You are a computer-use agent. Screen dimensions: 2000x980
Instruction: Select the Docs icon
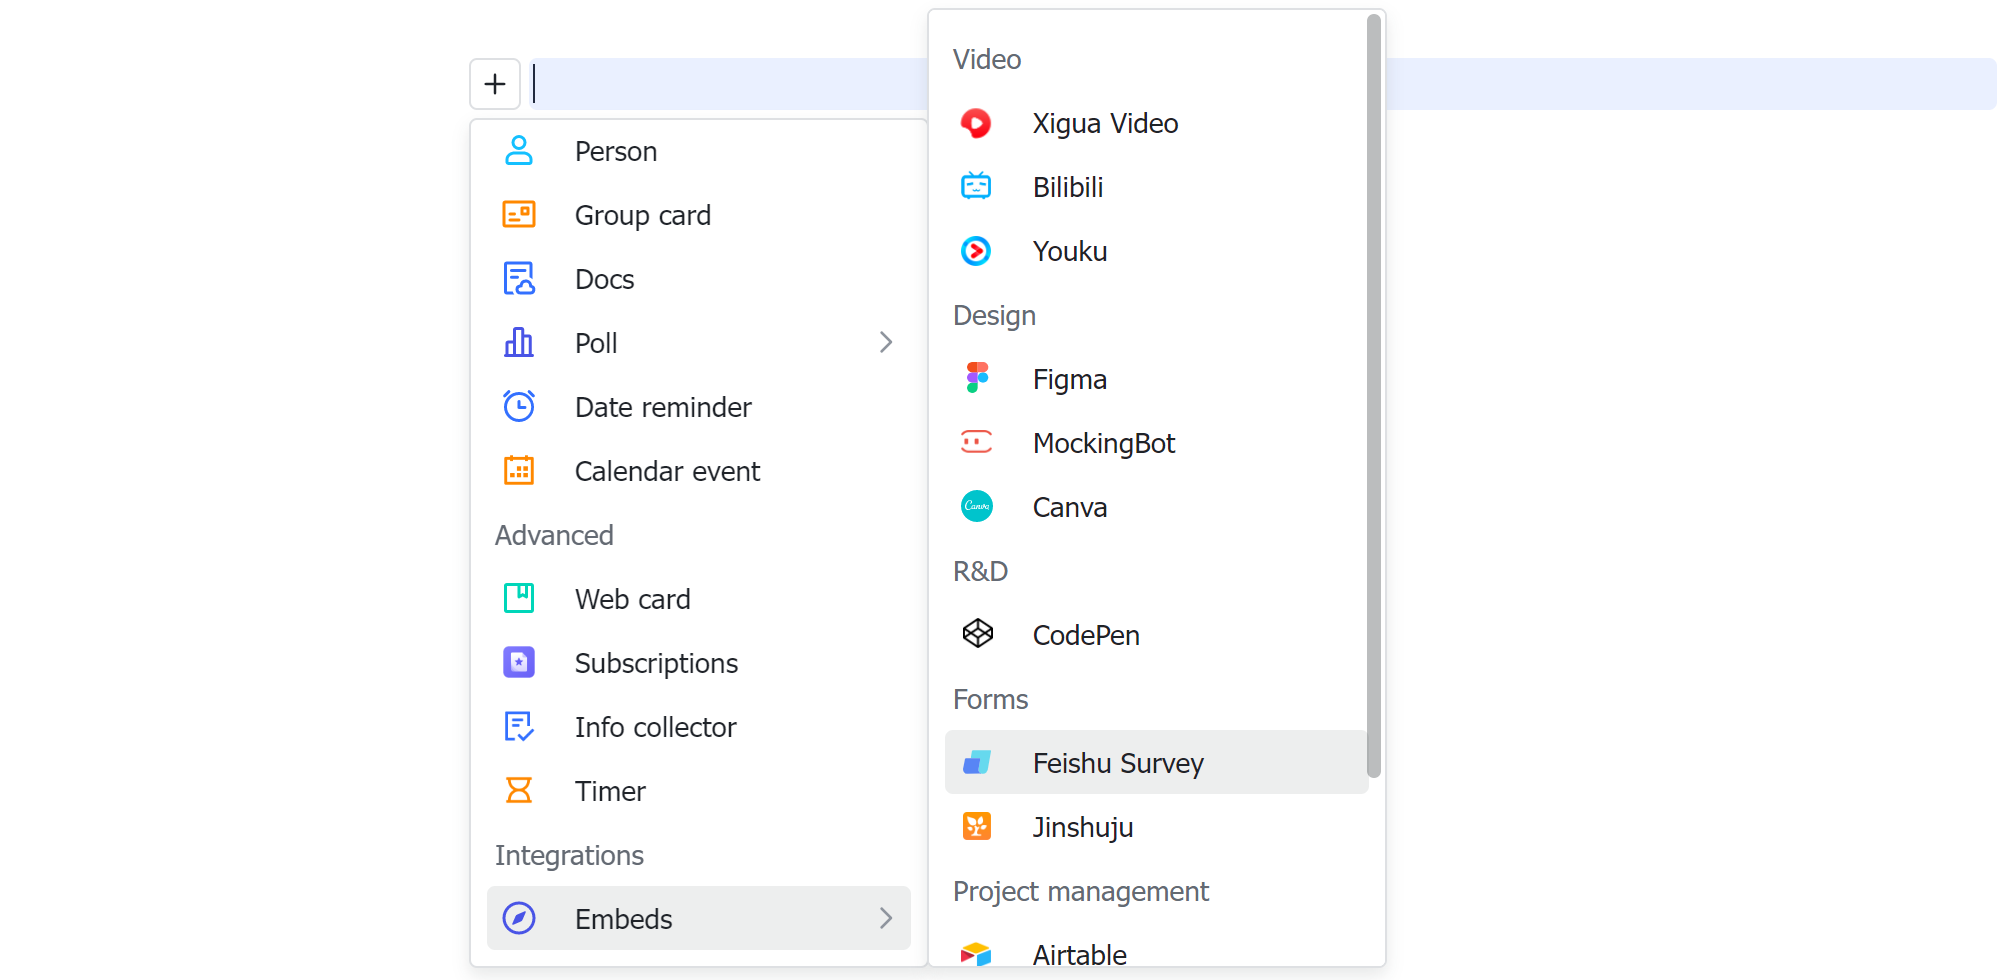coord(519,278)
